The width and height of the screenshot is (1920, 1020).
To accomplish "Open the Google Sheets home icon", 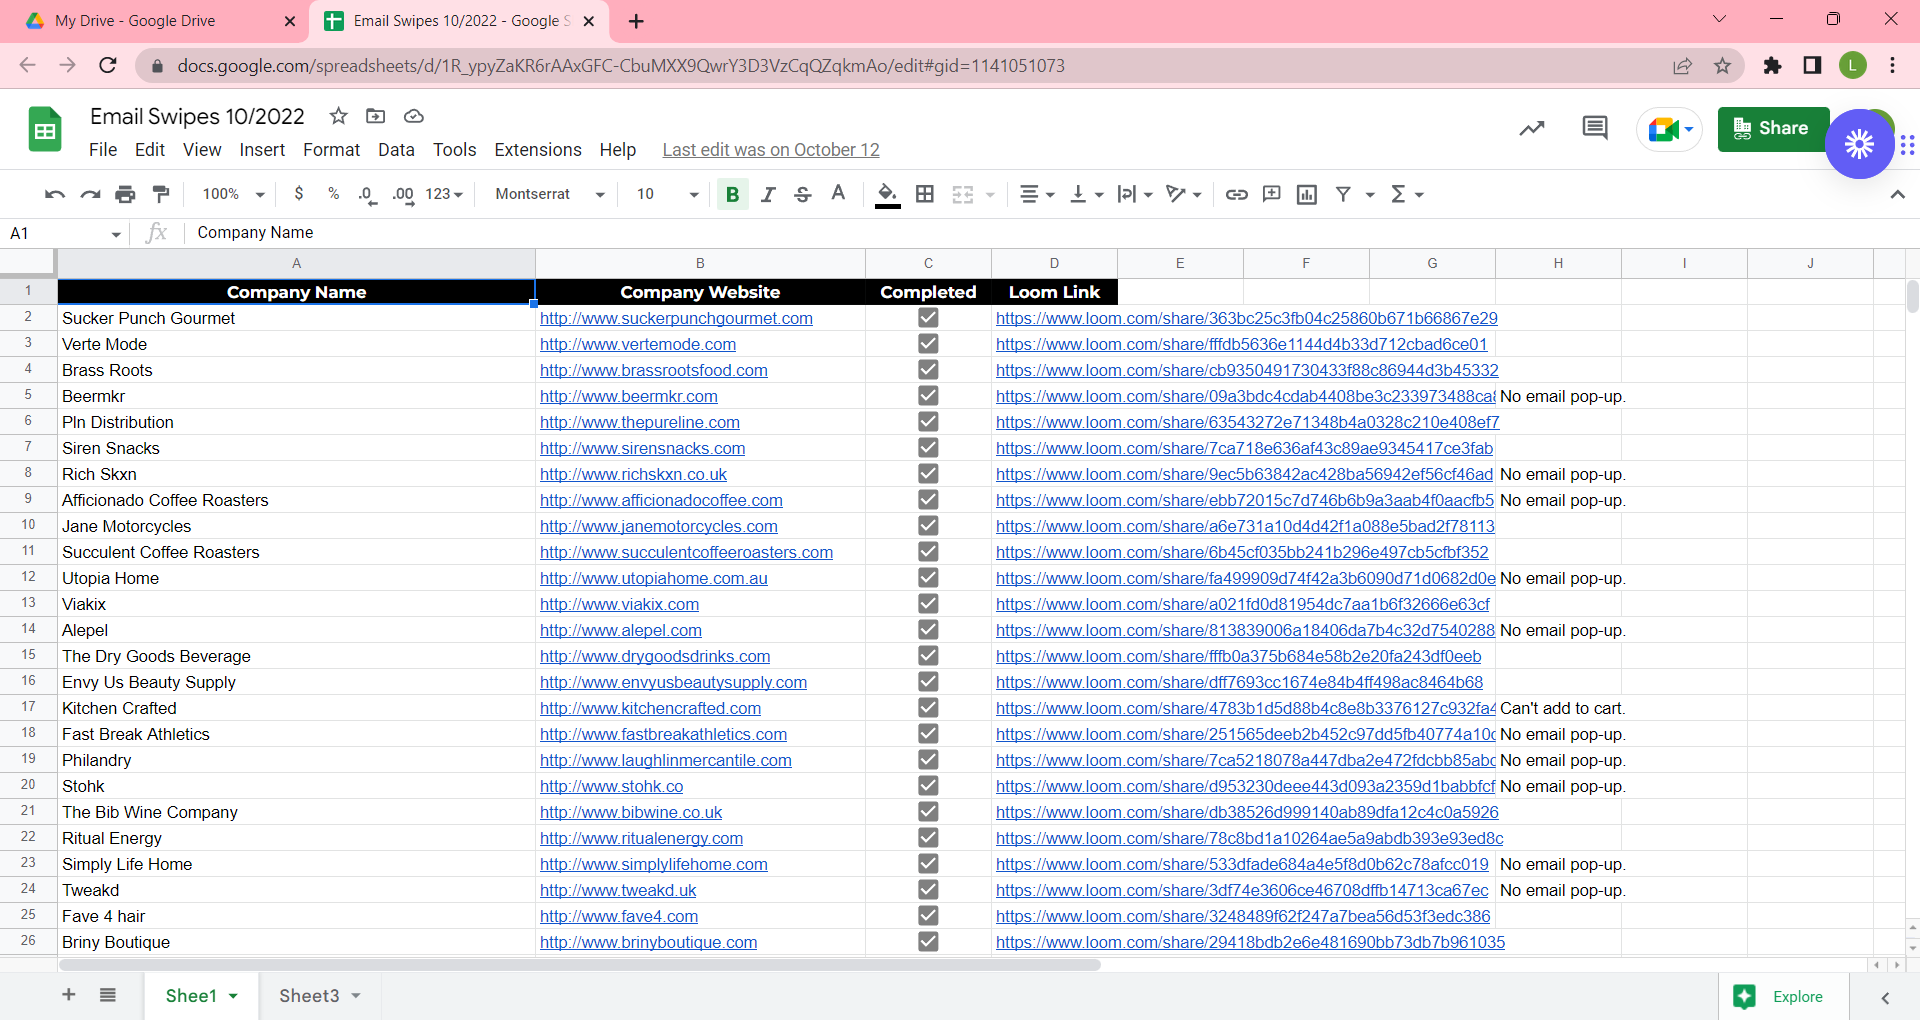I will pos(45,130).
